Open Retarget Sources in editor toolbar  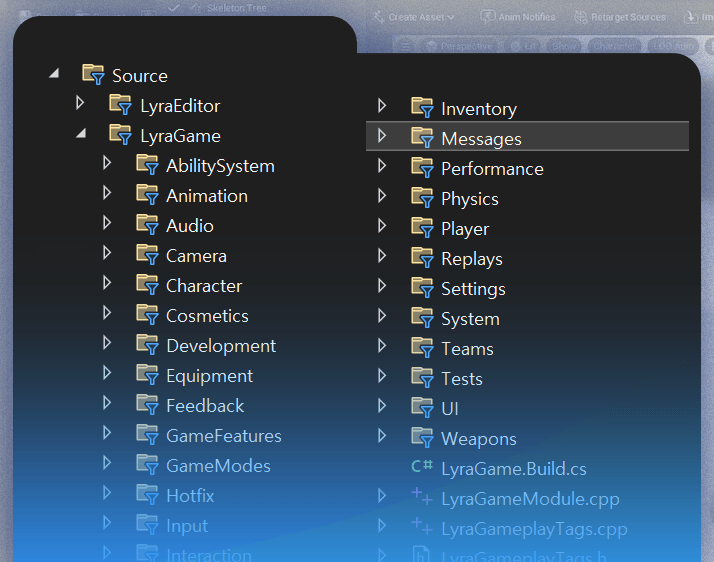click(620, 17)
